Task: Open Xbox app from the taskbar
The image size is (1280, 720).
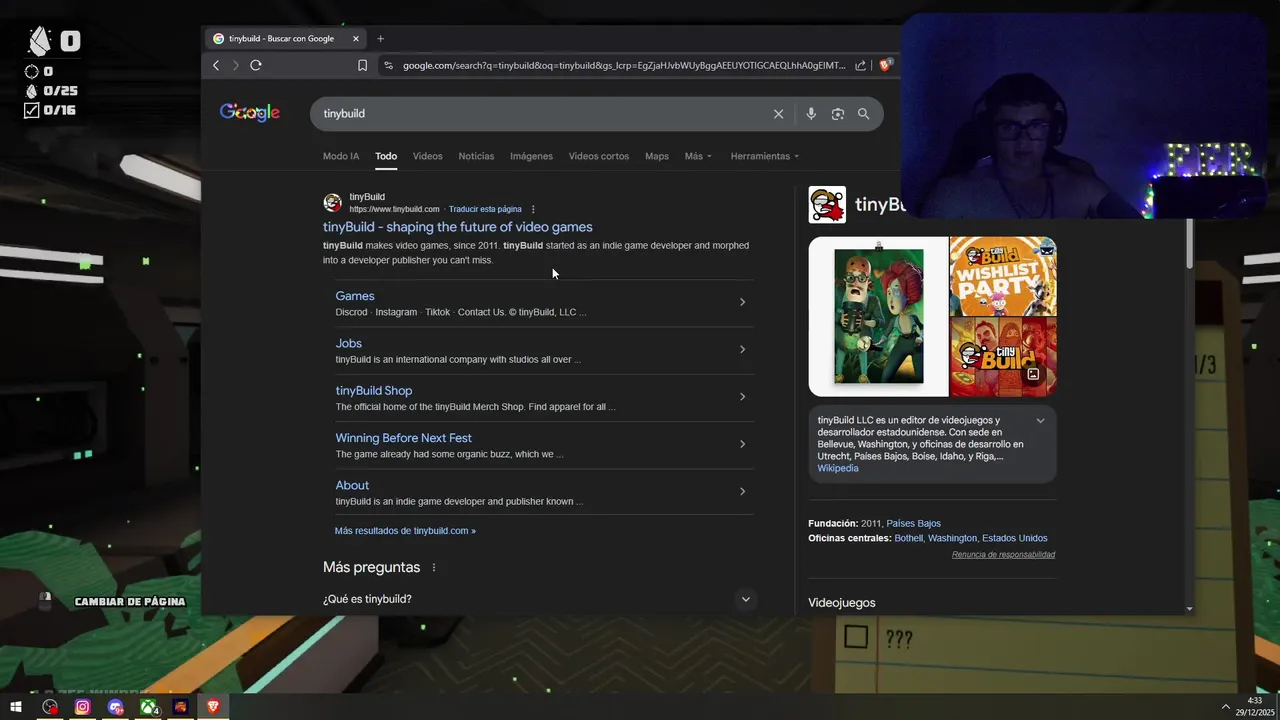Action: click(x=148, y=707)
